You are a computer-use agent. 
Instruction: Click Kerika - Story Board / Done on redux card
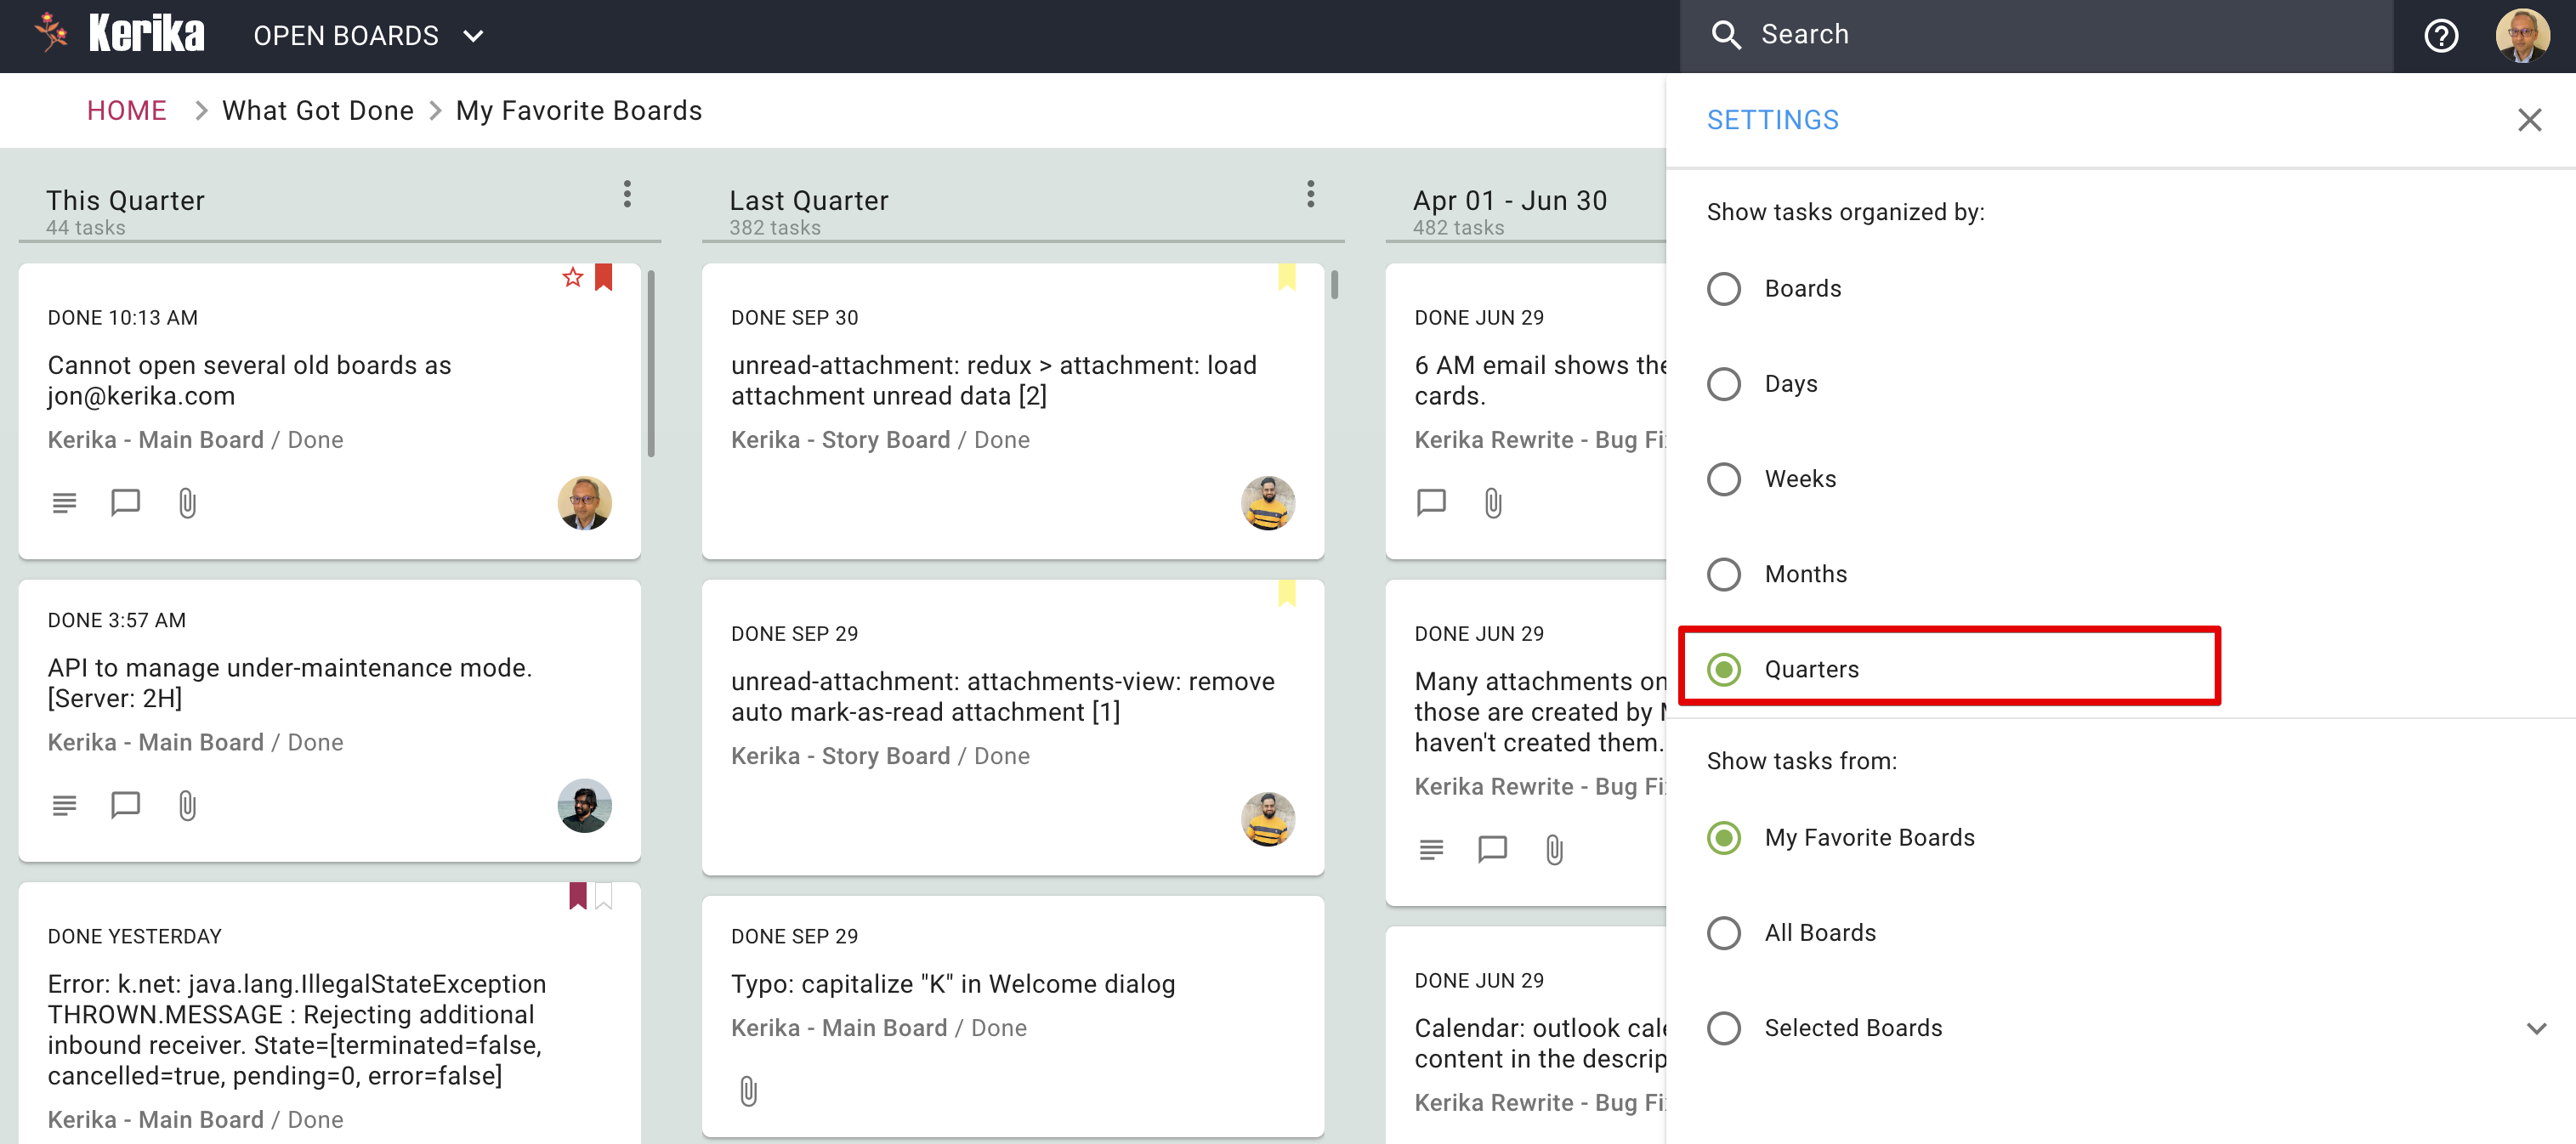tap(880, 440)
